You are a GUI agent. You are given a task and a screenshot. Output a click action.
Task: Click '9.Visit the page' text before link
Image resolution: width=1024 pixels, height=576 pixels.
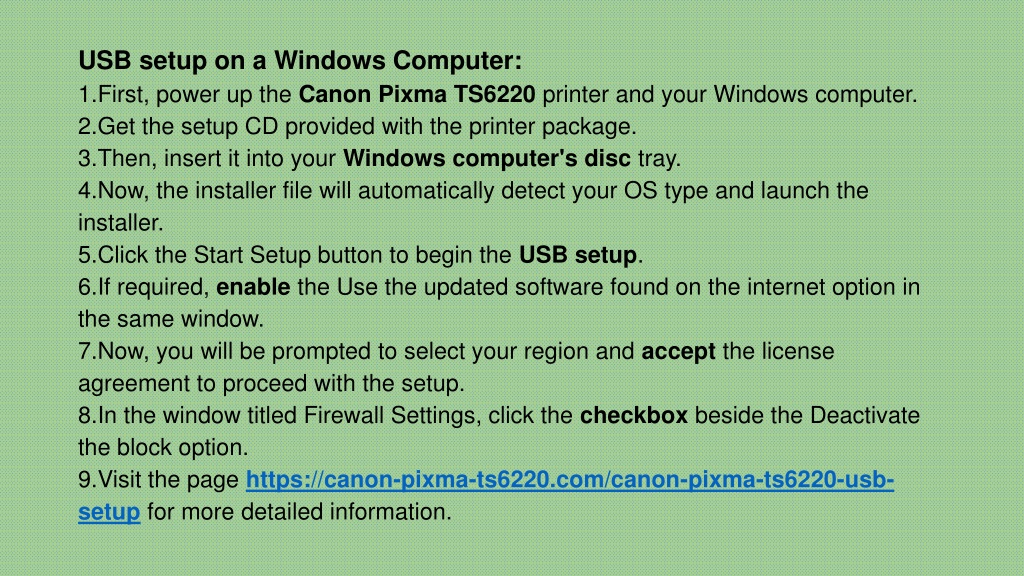[159, 480]
